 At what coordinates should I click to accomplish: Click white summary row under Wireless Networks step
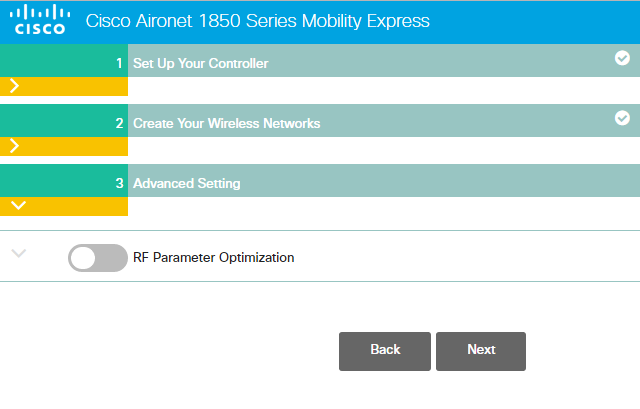click(x=380, y=146)
